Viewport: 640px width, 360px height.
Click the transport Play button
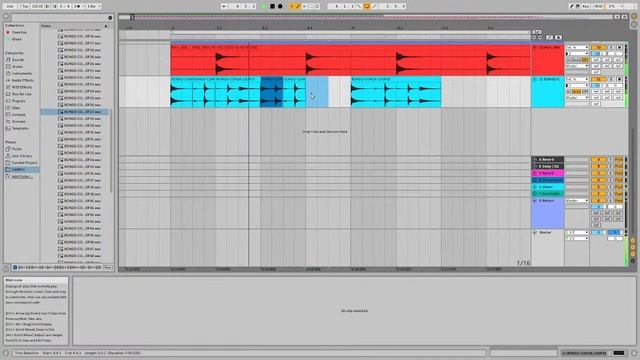click(x=264, y=6)
